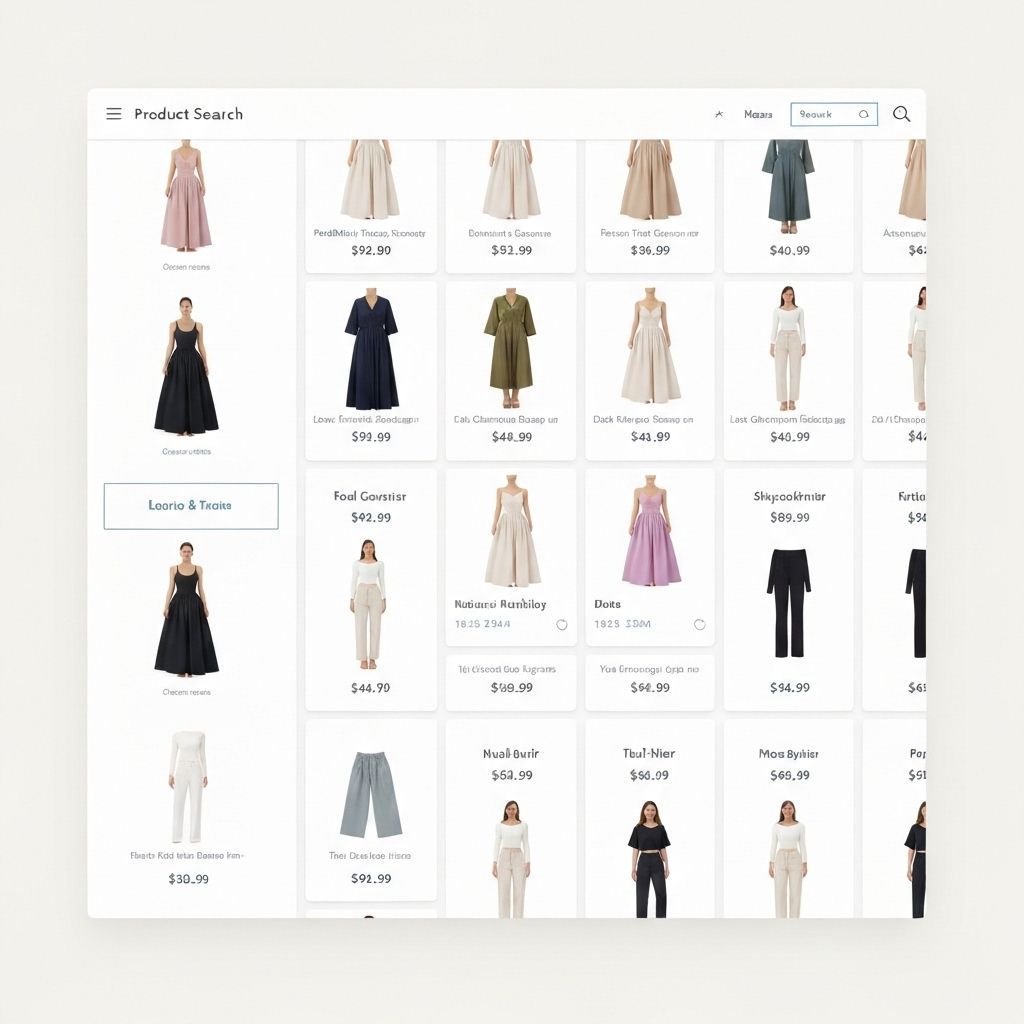Image resolution: width=1024 pixels, height=1024 pixels.
Task: Open the black top outfit product card
Action: pyautogui.click(x=649, y=855)
